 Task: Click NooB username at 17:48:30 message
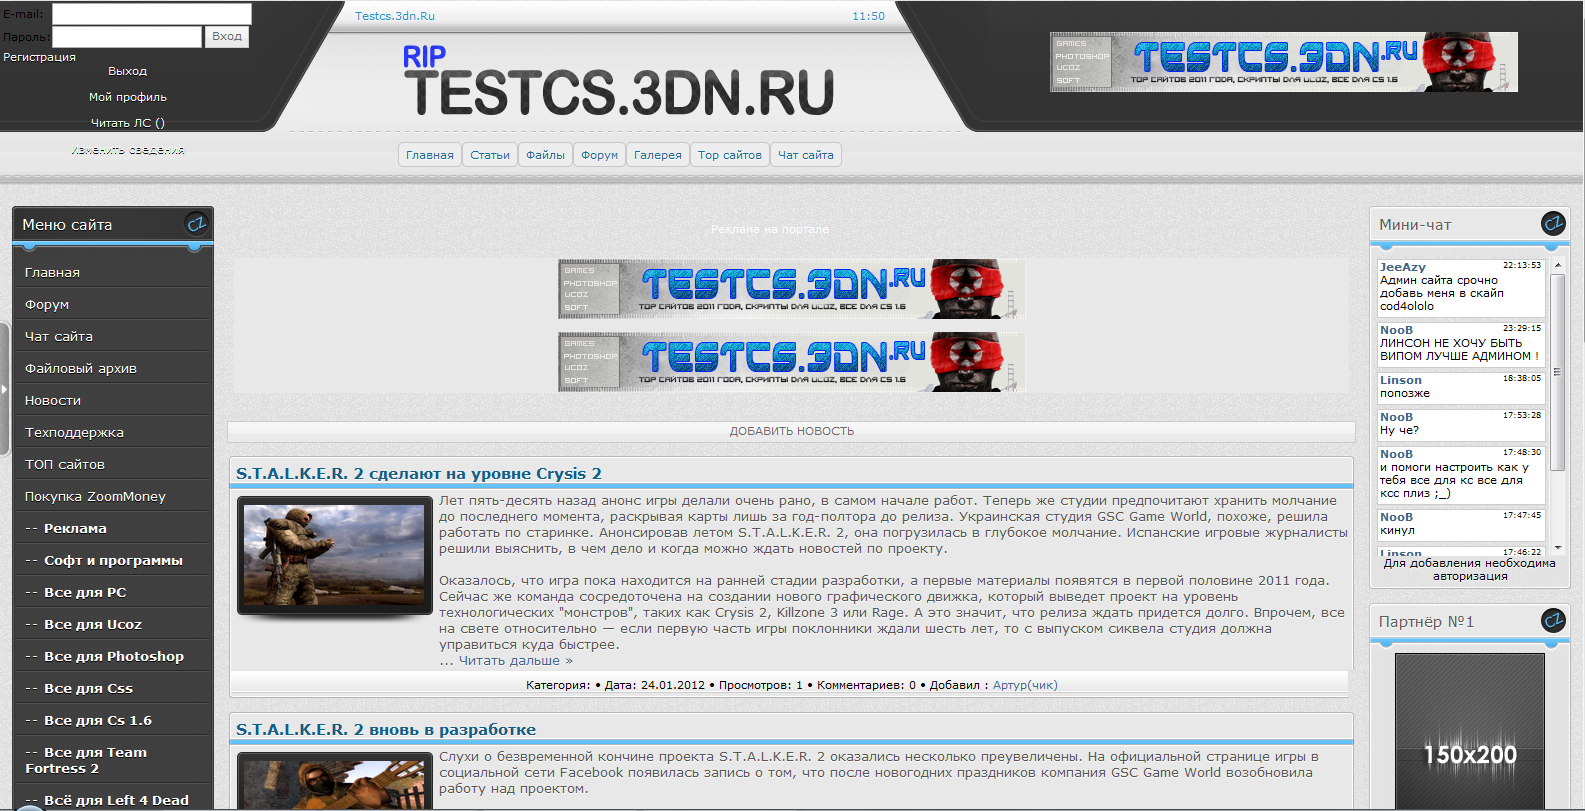1396,454
